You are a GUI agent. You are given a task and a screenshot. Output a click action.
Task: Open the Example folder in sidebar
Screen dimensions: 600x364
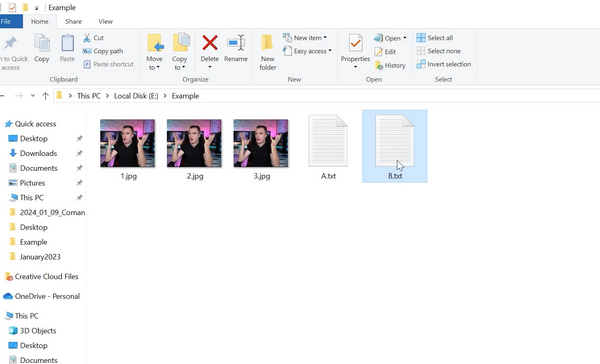(x=33, y=242)
